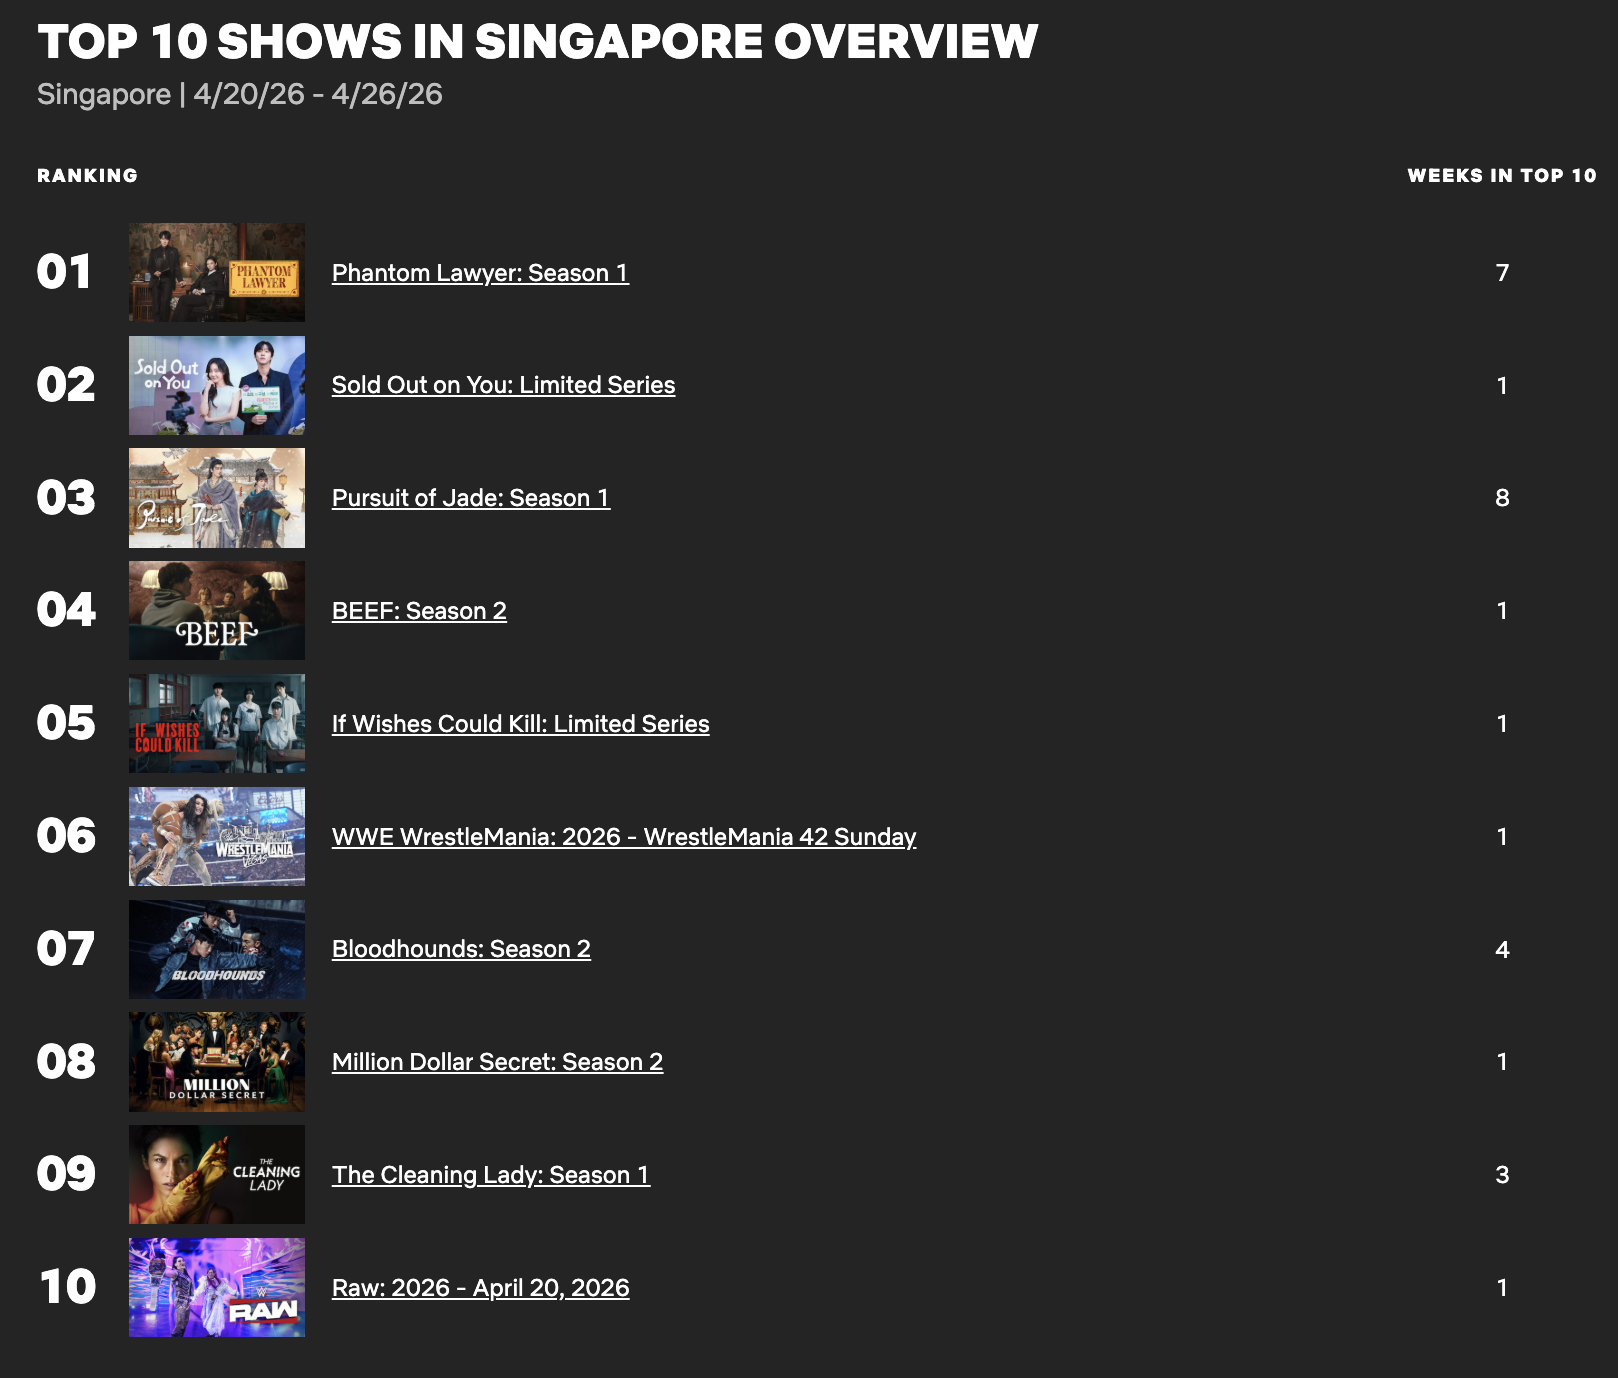1618x1378 pixels.
Task: Select the WWE Raw poster thumbnail
Action: (217, 1287)
